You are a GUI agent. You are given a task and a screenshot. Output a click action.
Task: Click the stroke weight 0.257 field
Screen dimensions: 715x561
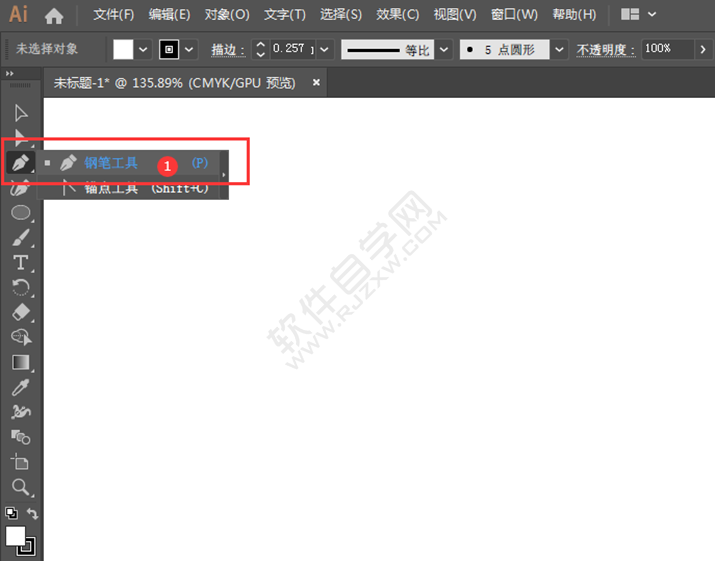[x=293, y=49]
